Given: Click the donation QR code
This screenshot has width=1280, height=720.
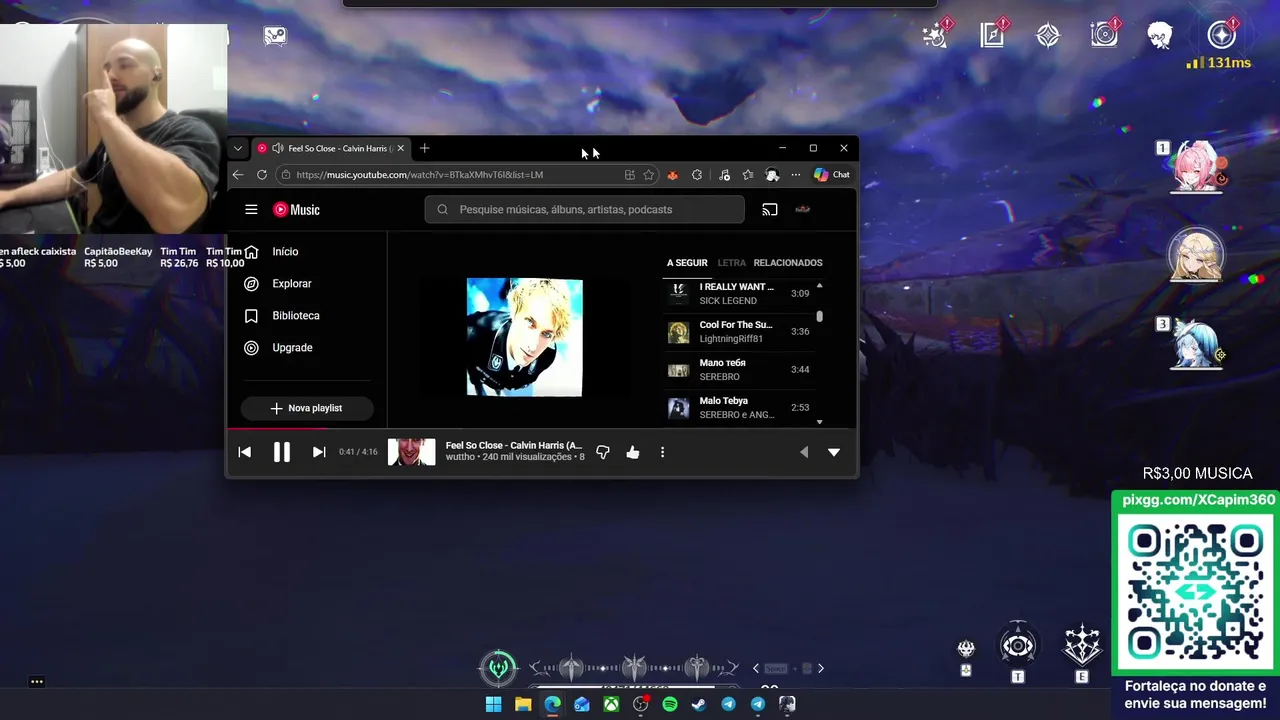Looking at the screenshot, I should point(1196,592).
